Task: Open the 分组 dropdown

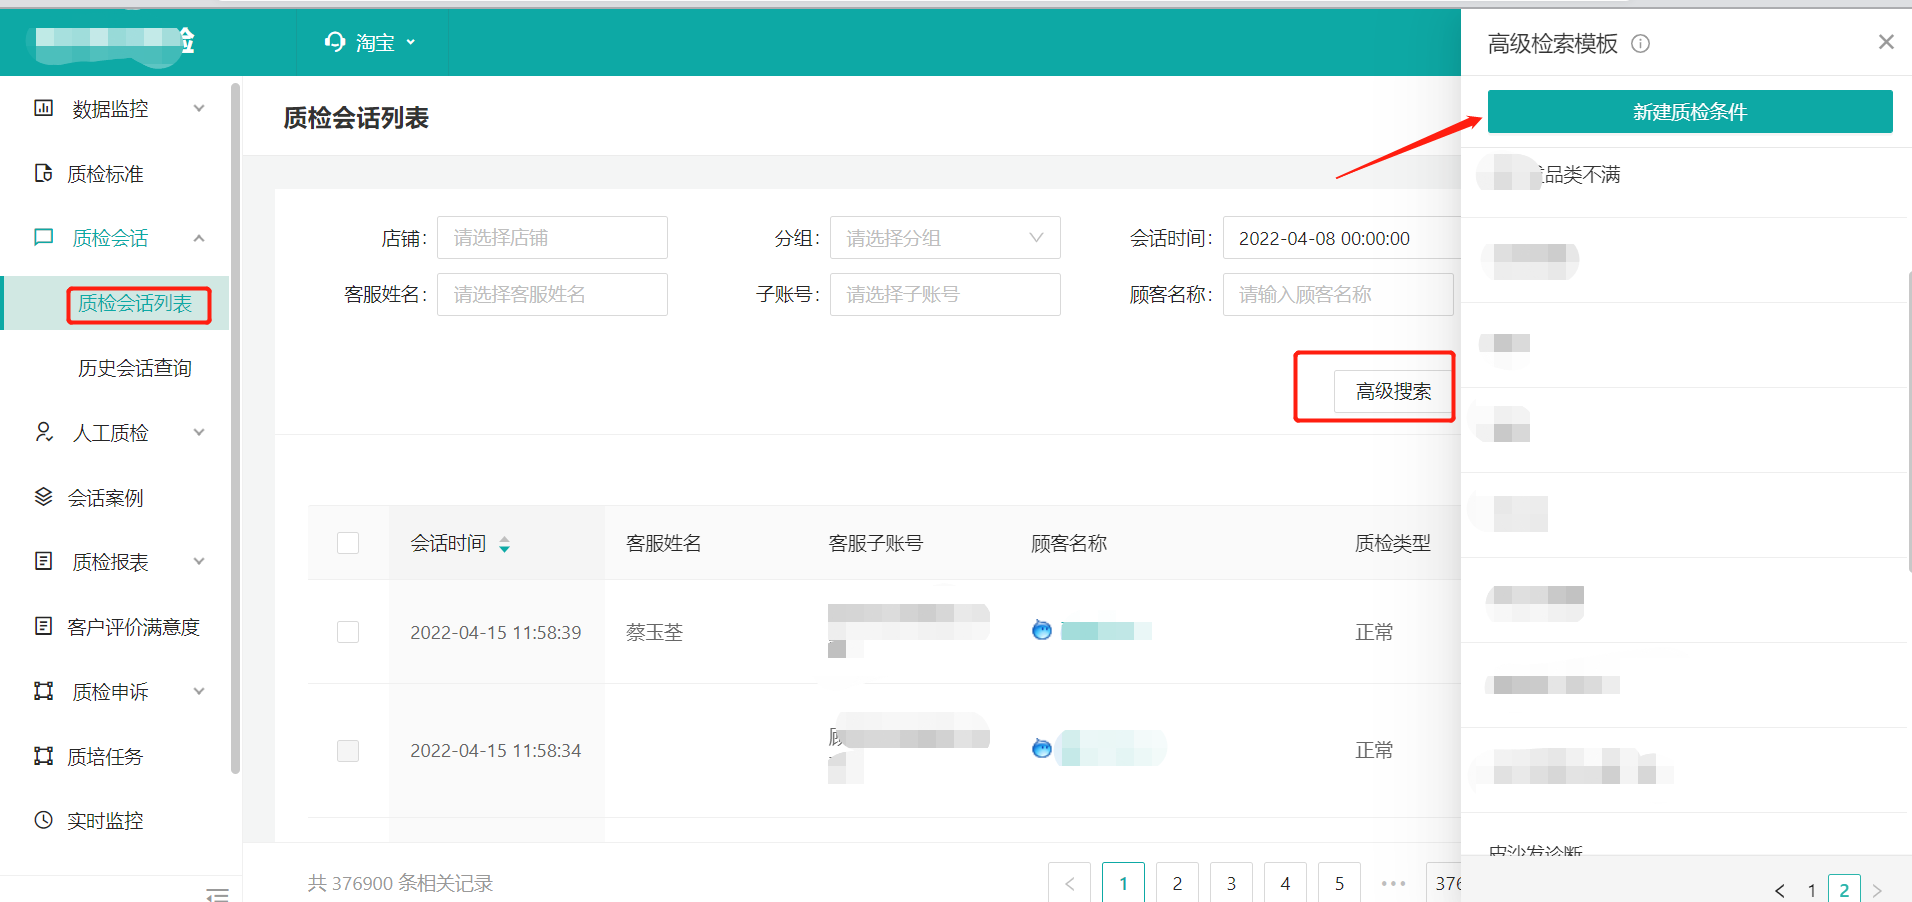Action: click(945, 238)
